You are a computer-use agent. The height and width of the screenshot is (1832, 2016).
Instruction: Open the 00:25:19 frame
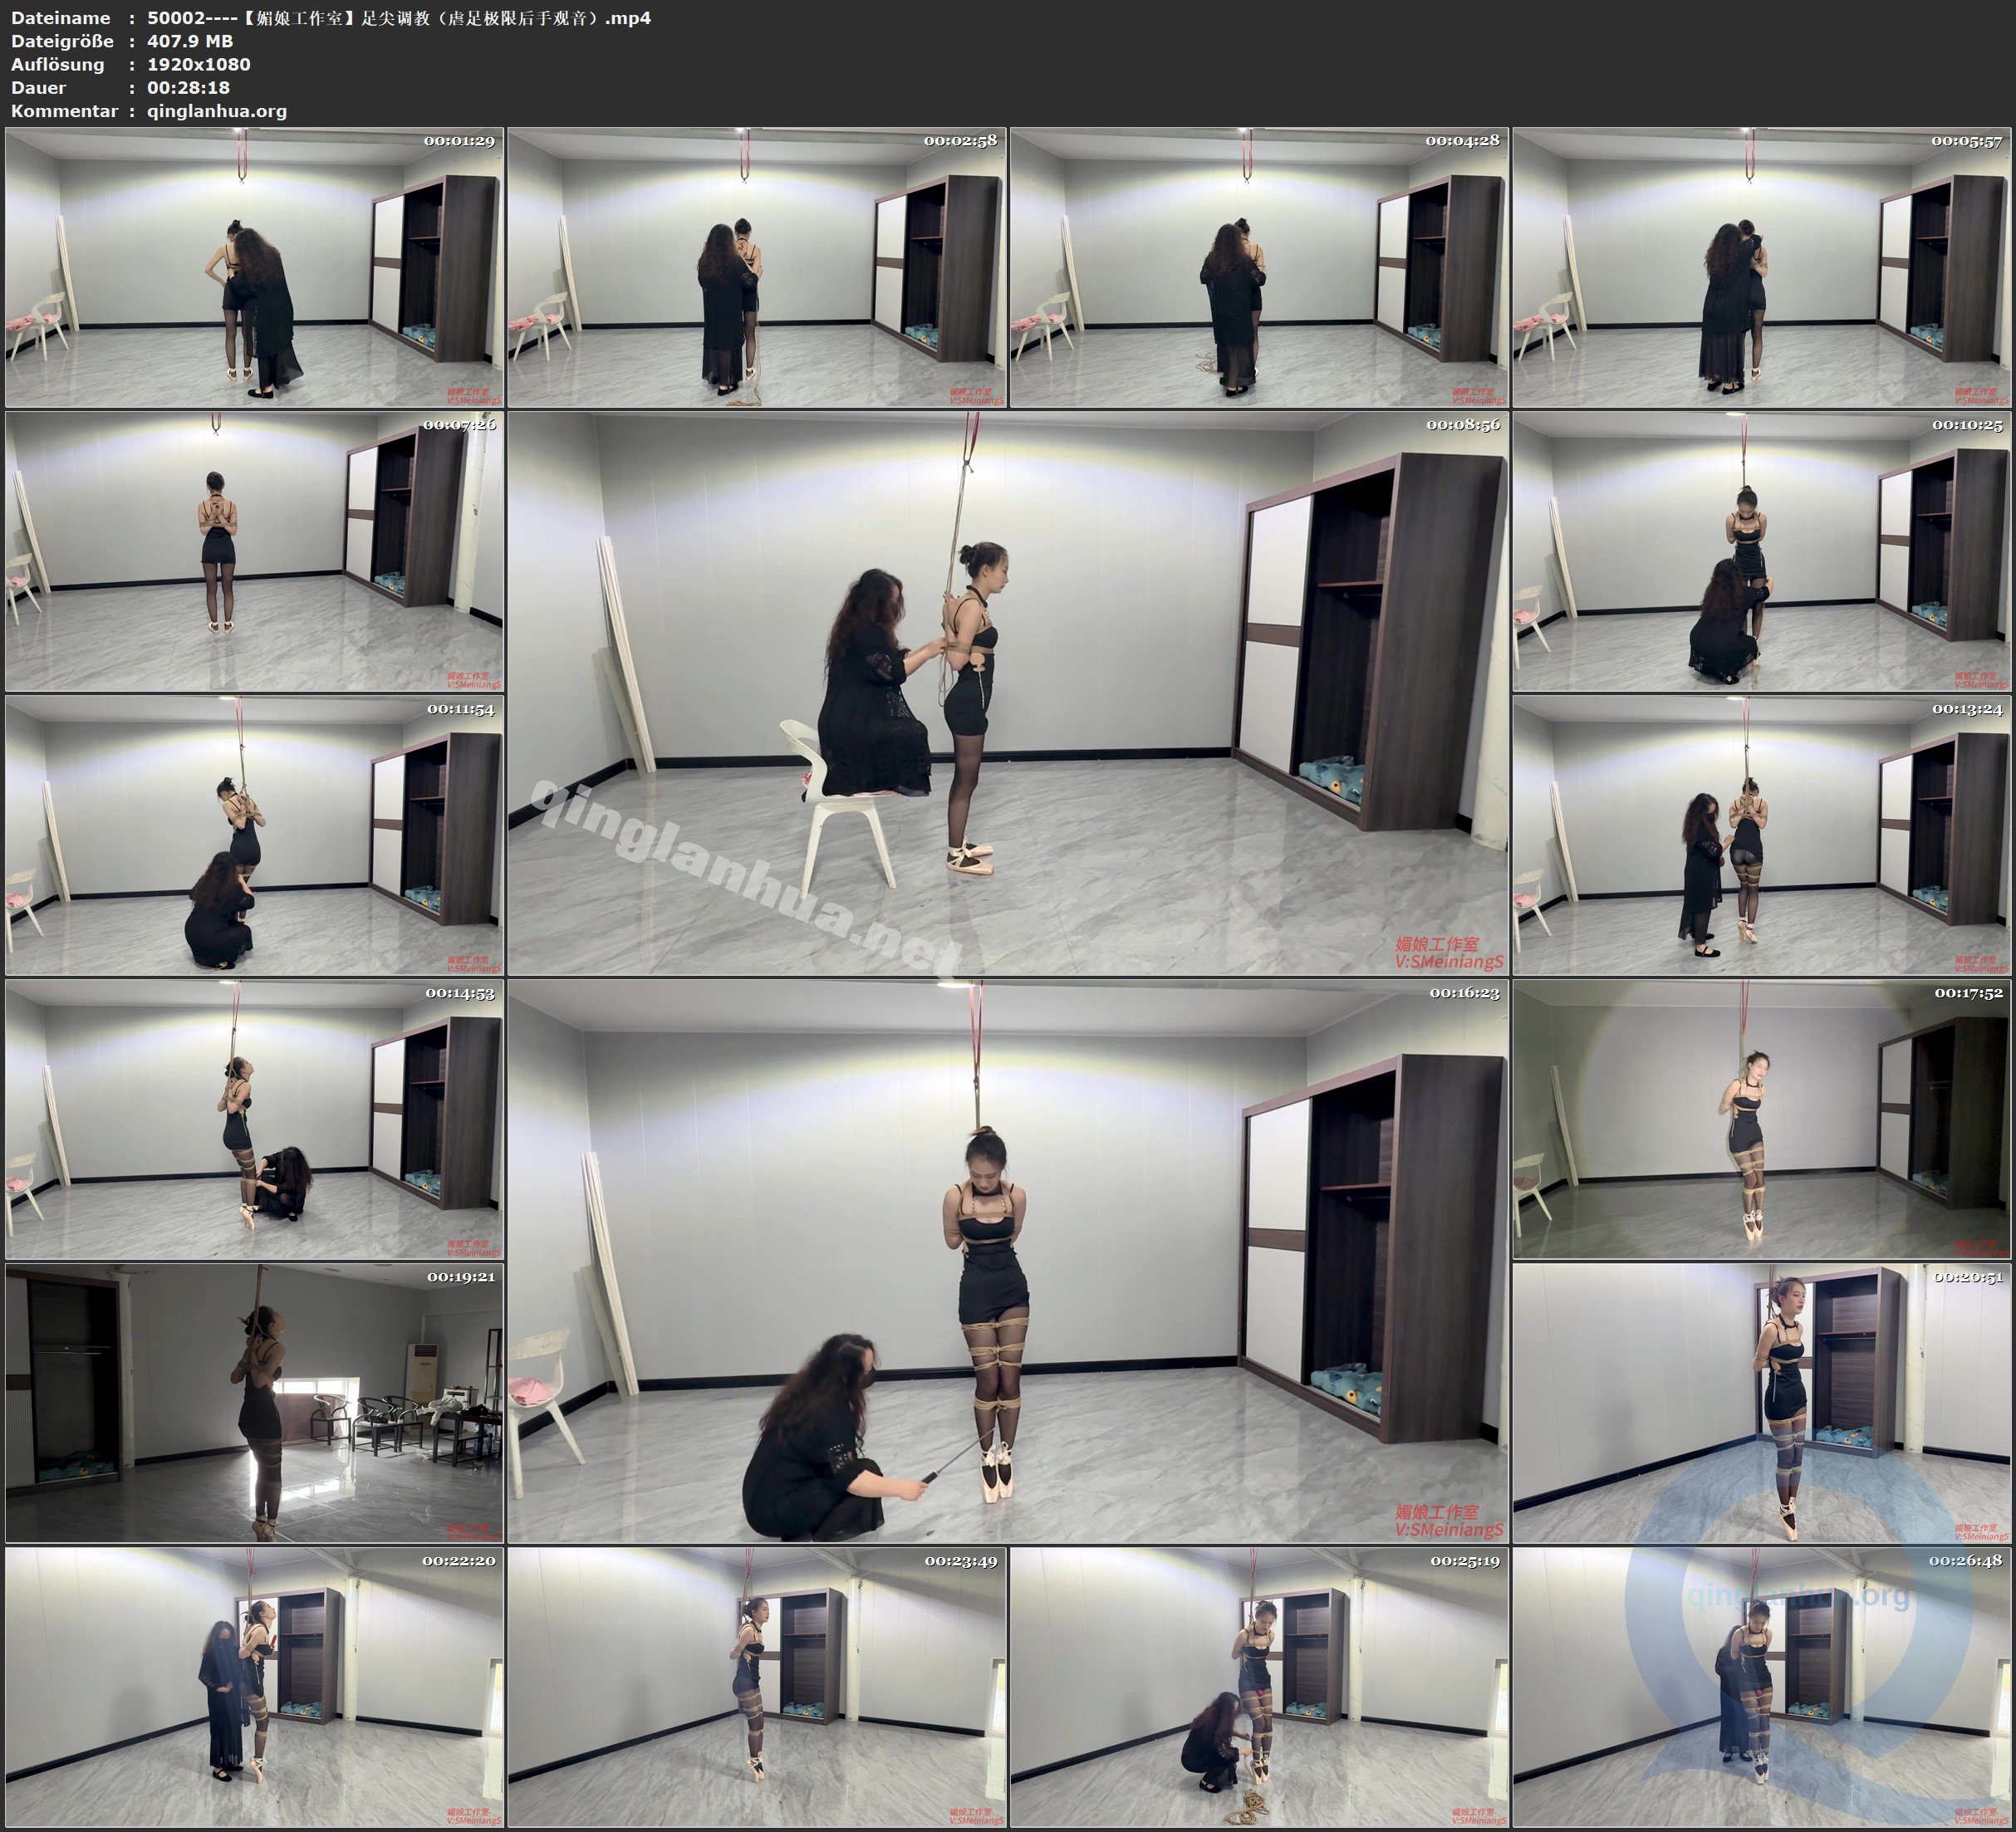click(x=1258, y=1687)
